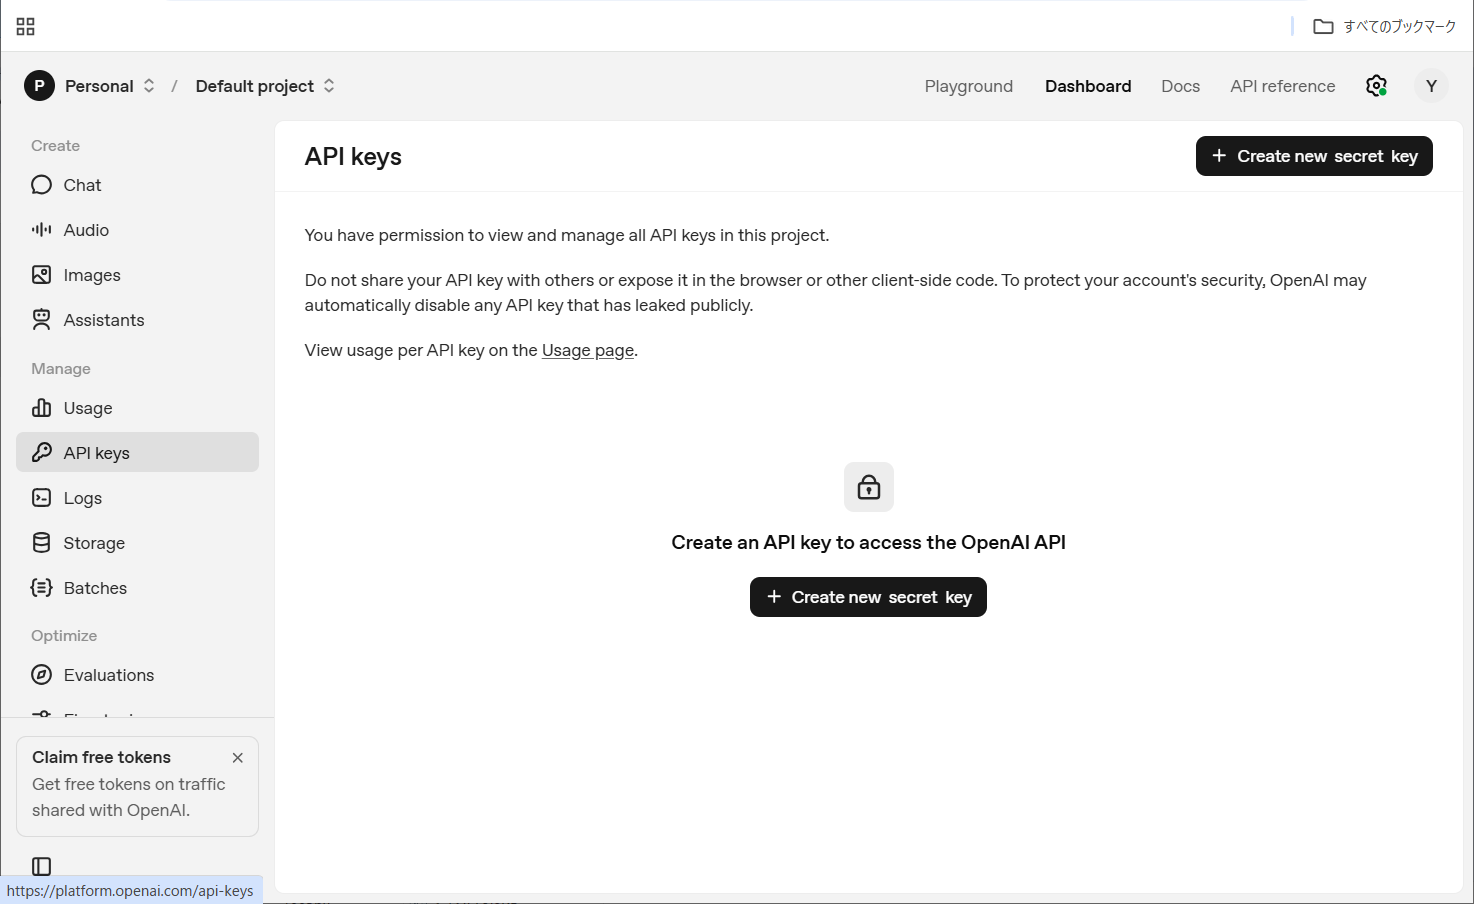1474x904 pixels.
Task: Open Chat from the sidebar
Action: point(82,185)
